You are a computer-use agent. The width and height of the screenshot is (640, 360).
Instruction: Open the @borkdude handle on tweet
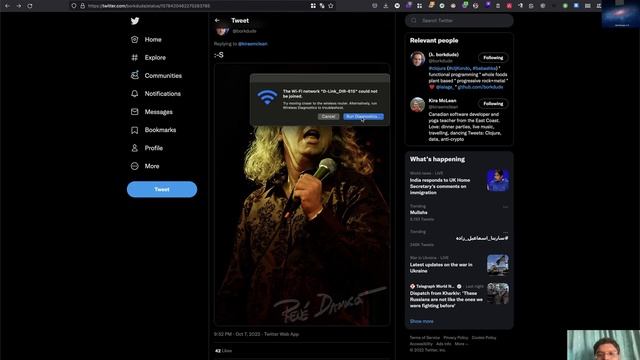point(244,31)
